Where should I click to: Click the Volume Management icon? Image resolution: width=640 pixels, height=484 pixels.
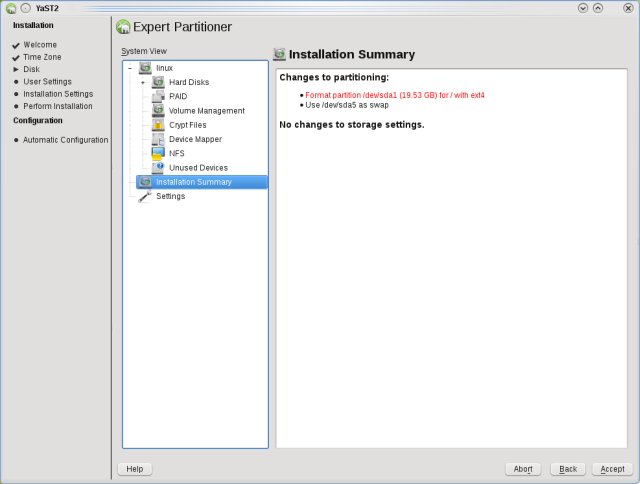pyautogui.click(x=158, y=111)
